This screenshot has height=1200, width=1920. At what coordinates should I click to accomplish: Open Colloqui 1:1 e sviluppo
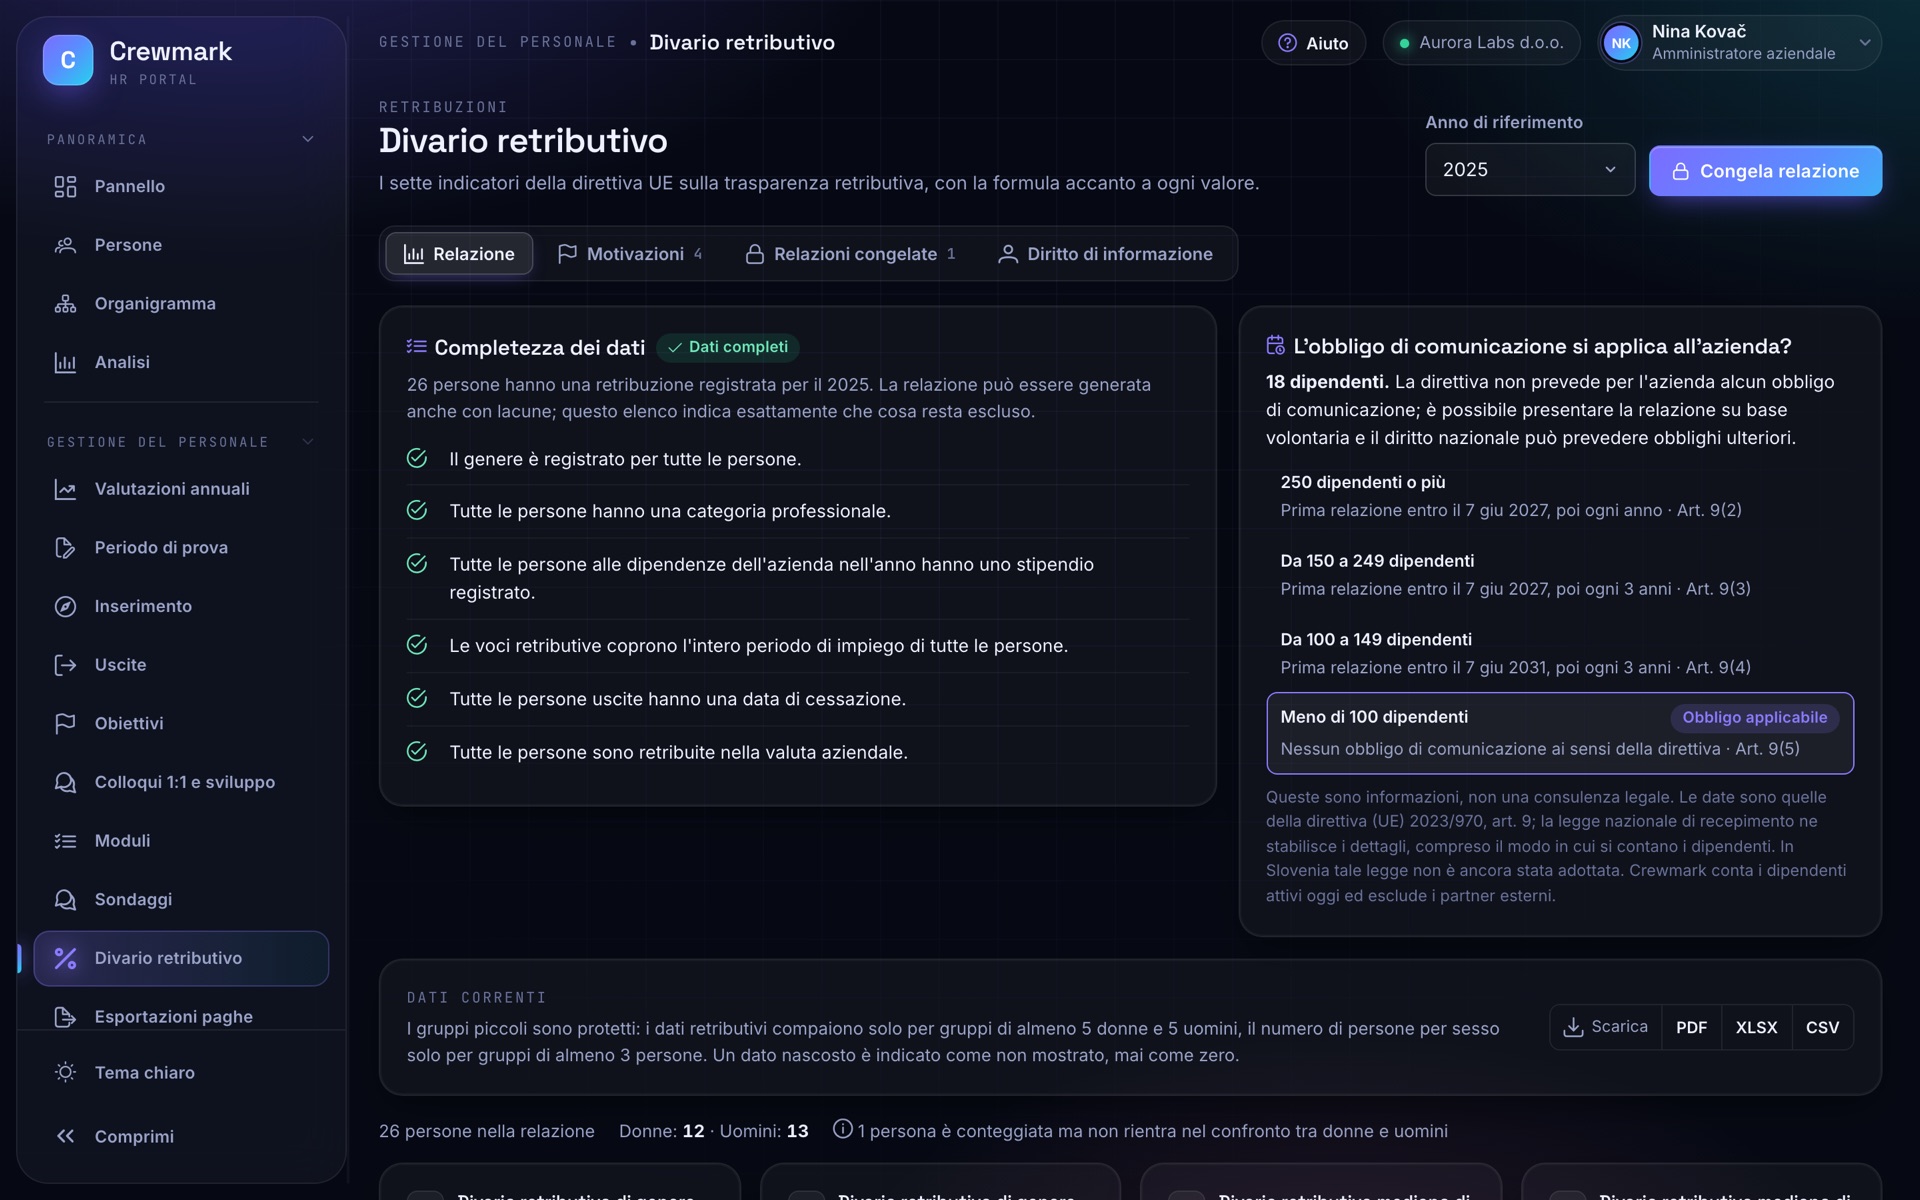[x=181, y=782]
